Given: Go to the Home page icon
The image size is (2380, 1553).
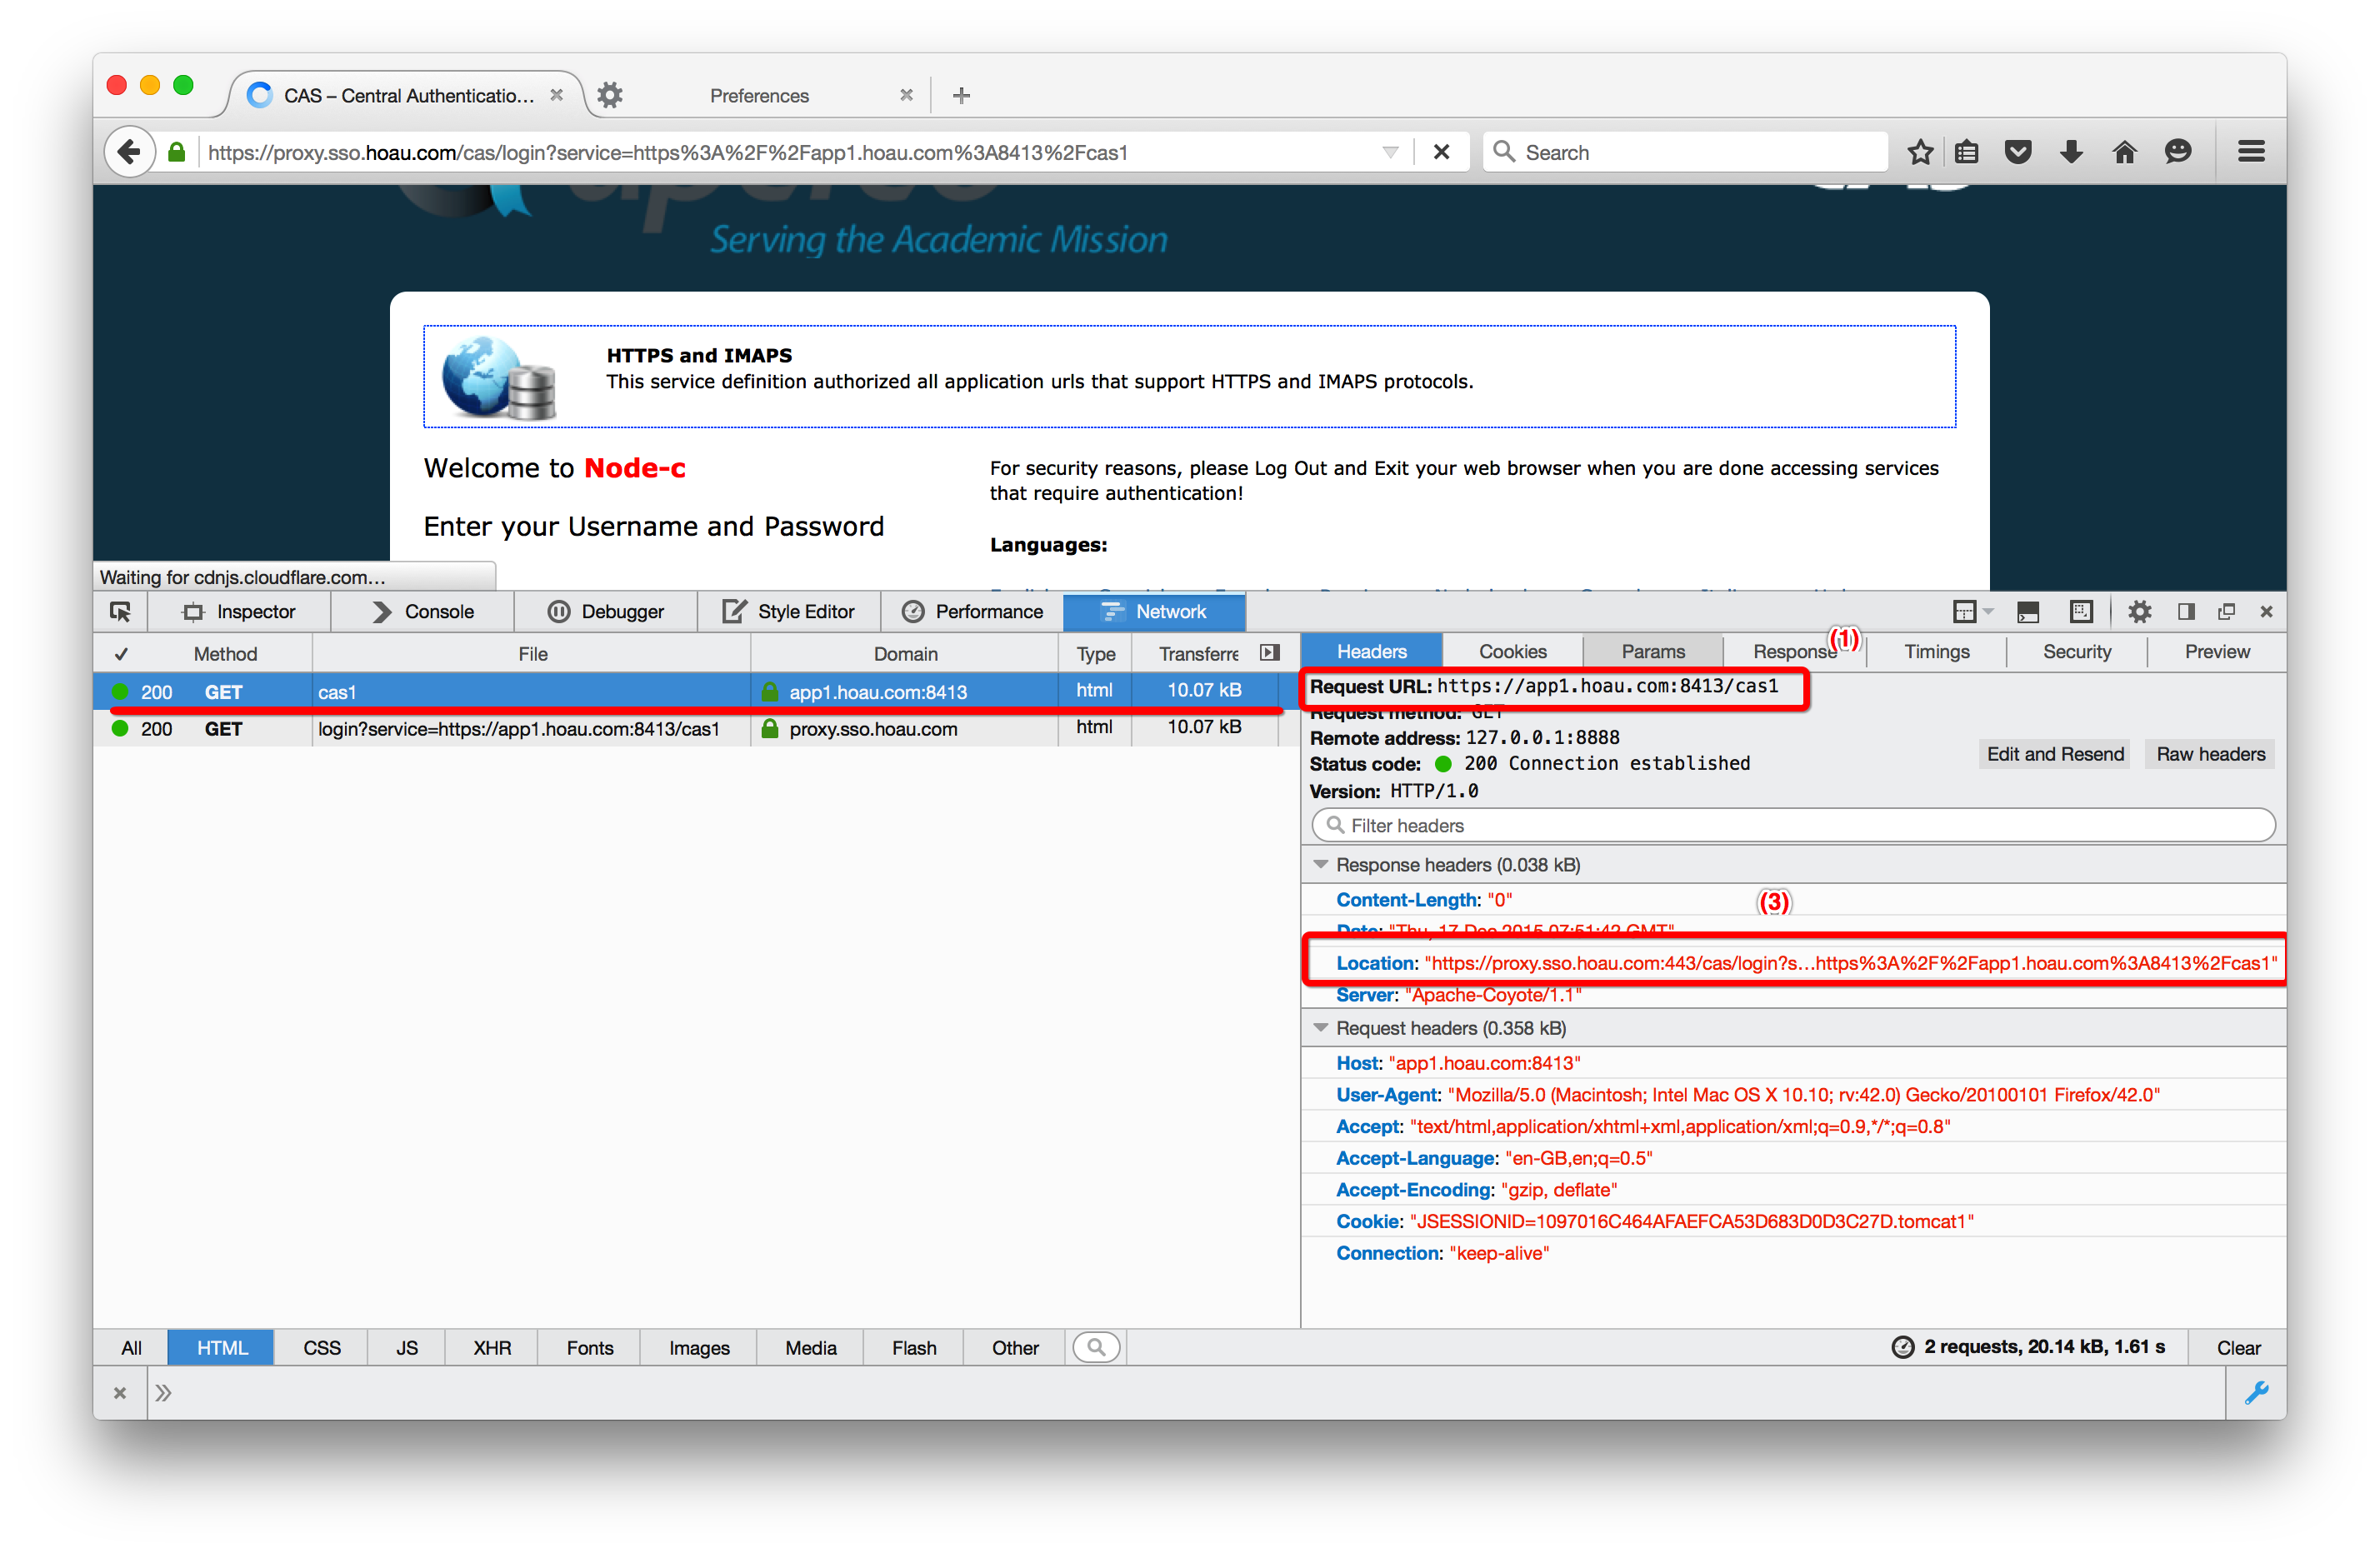Looking at the screenshot, I should [x=2124, y=152].
